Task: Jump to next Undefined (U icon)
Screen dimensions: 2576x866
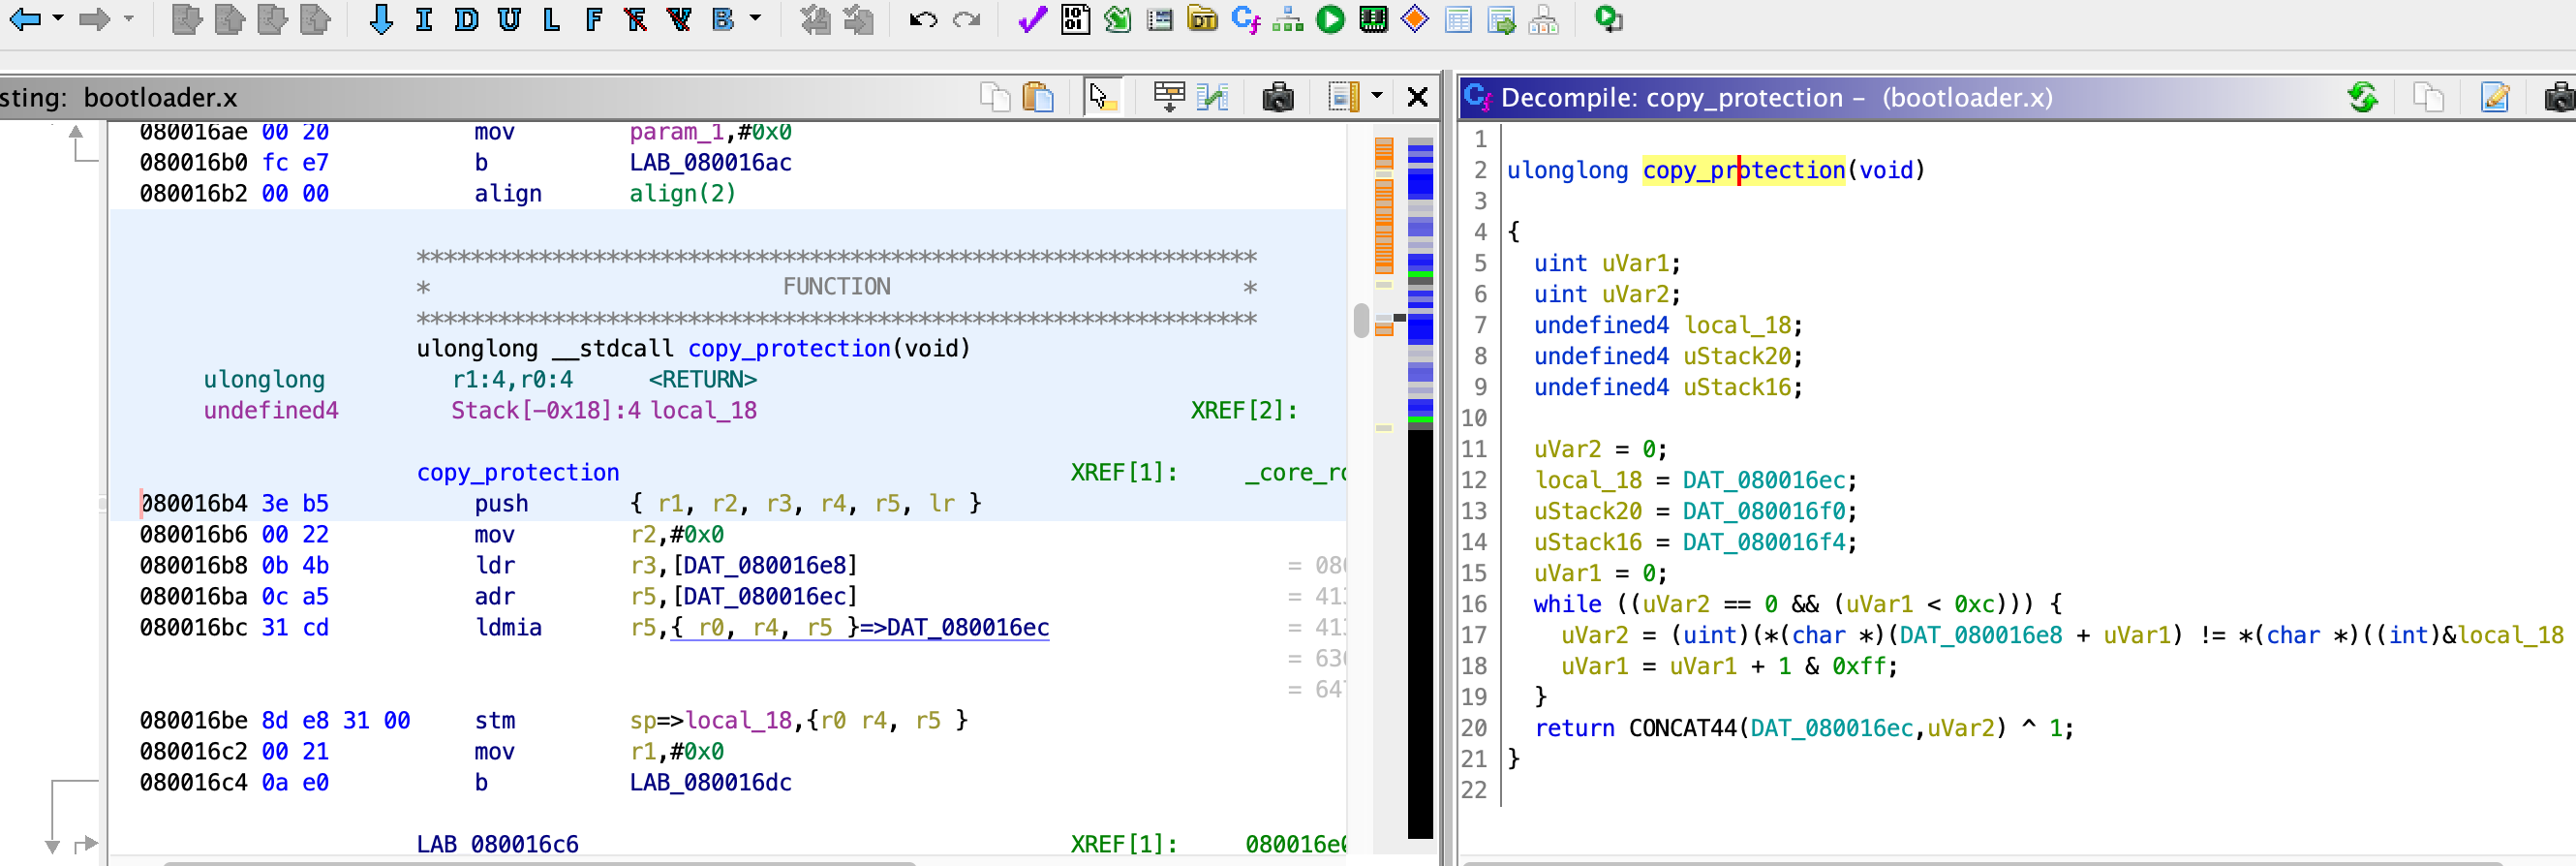Action: [x=509, y=19]
